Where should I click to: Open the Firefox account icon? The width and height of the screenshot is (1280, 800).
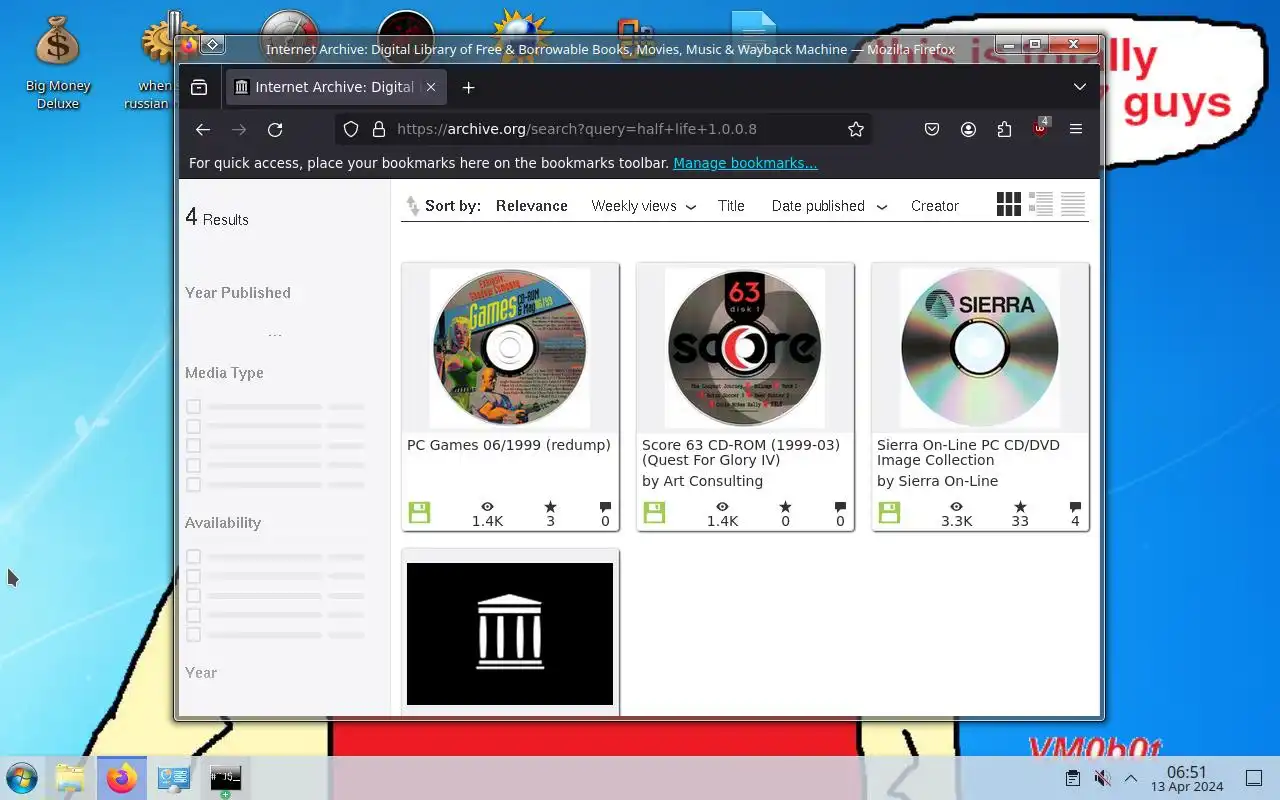coord(968,129)
